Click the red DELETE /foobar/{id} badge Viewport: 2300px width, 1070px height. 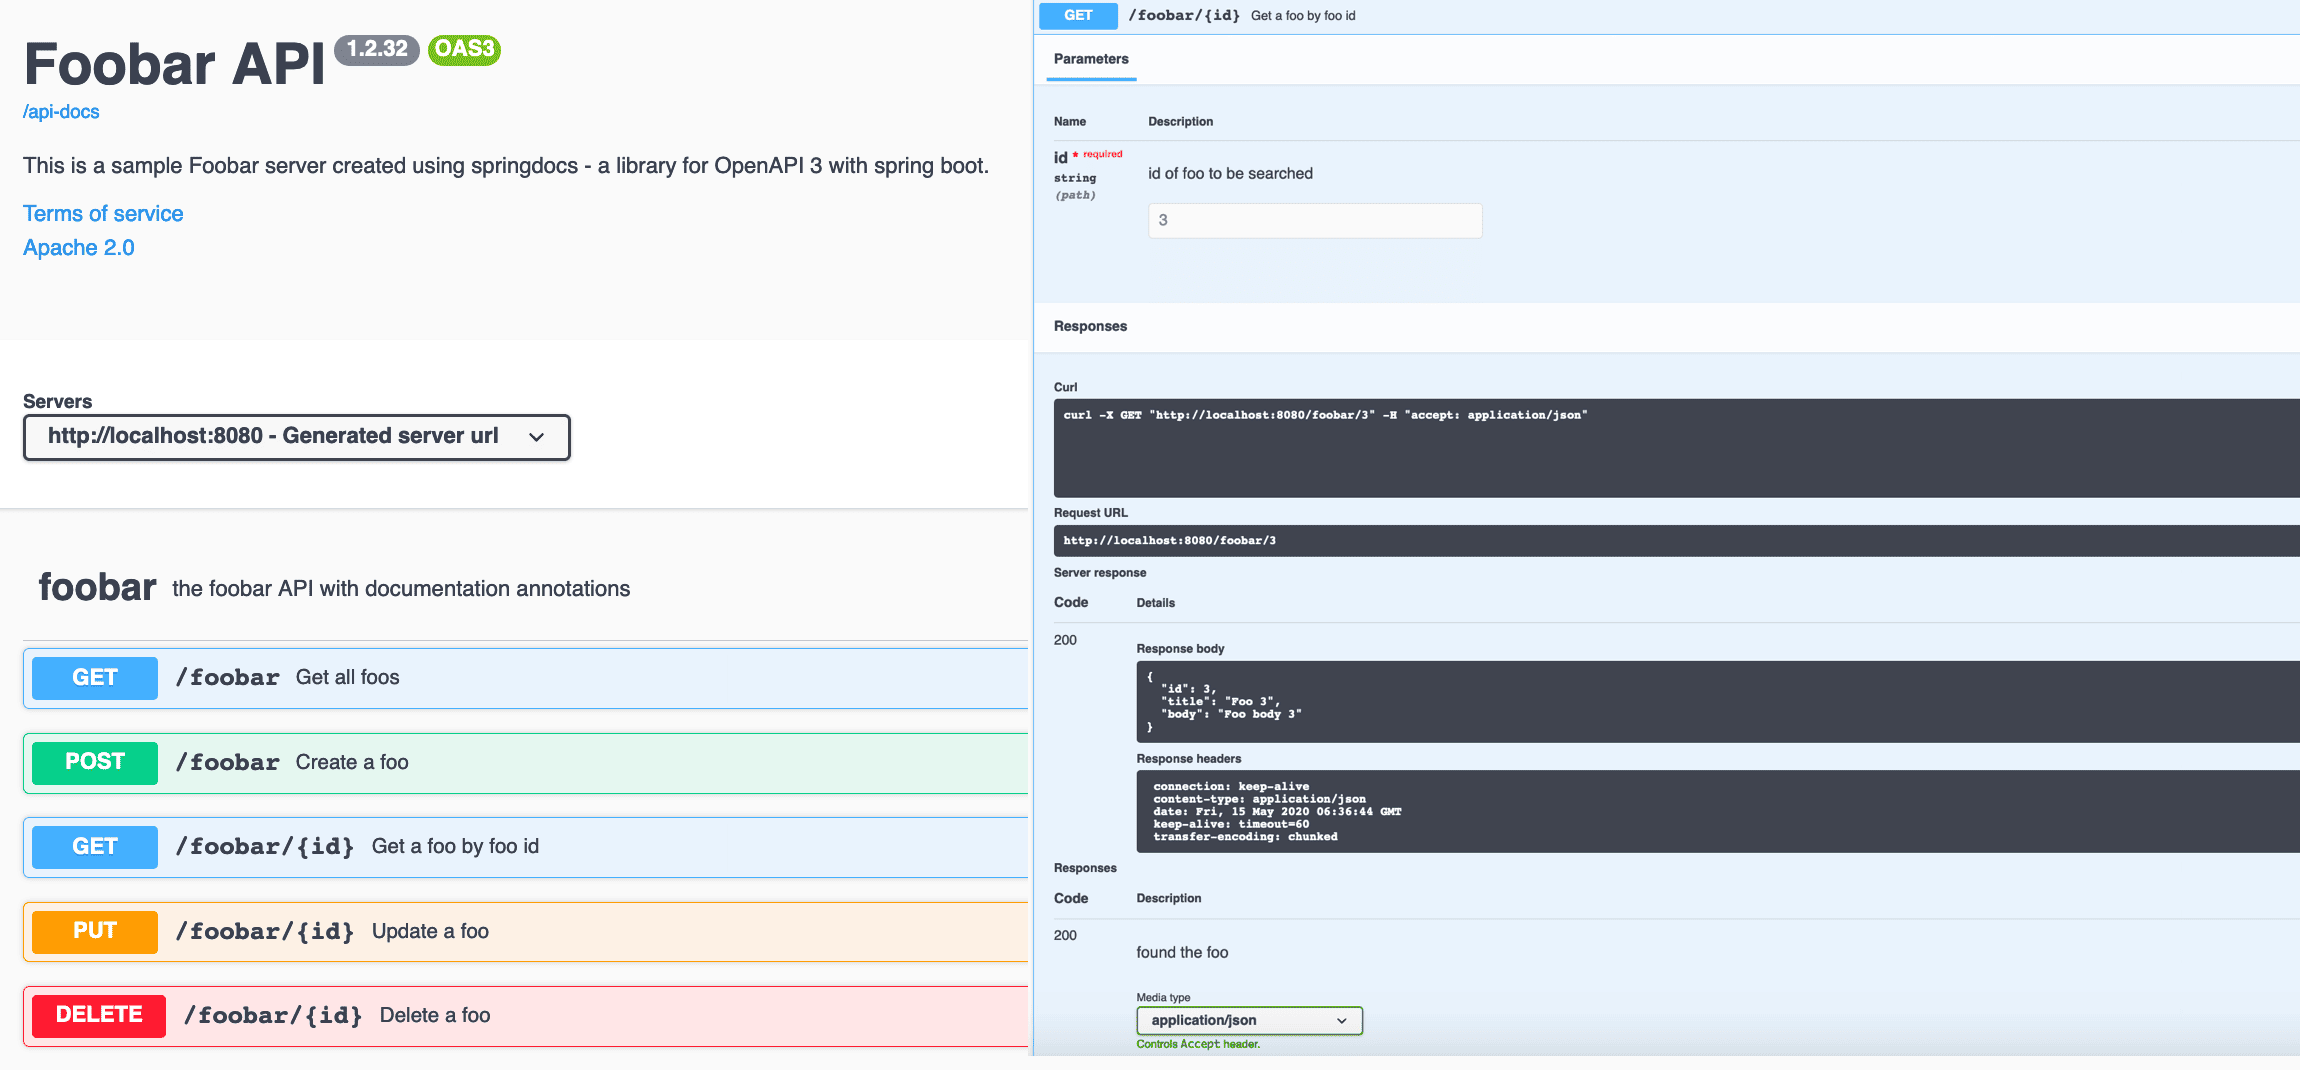pos(97,1015)
